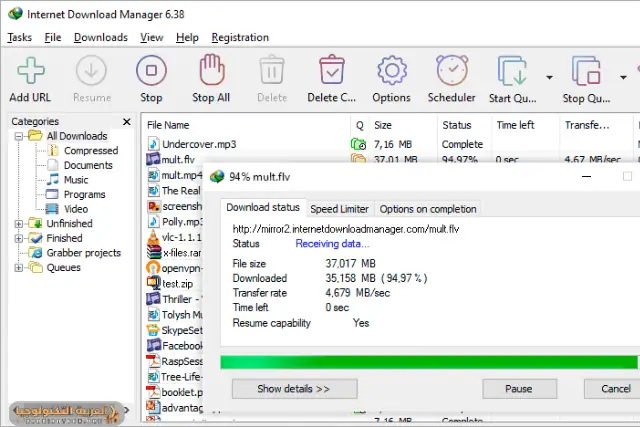
Task: Click the Show details button
Action: pos(294,389)
